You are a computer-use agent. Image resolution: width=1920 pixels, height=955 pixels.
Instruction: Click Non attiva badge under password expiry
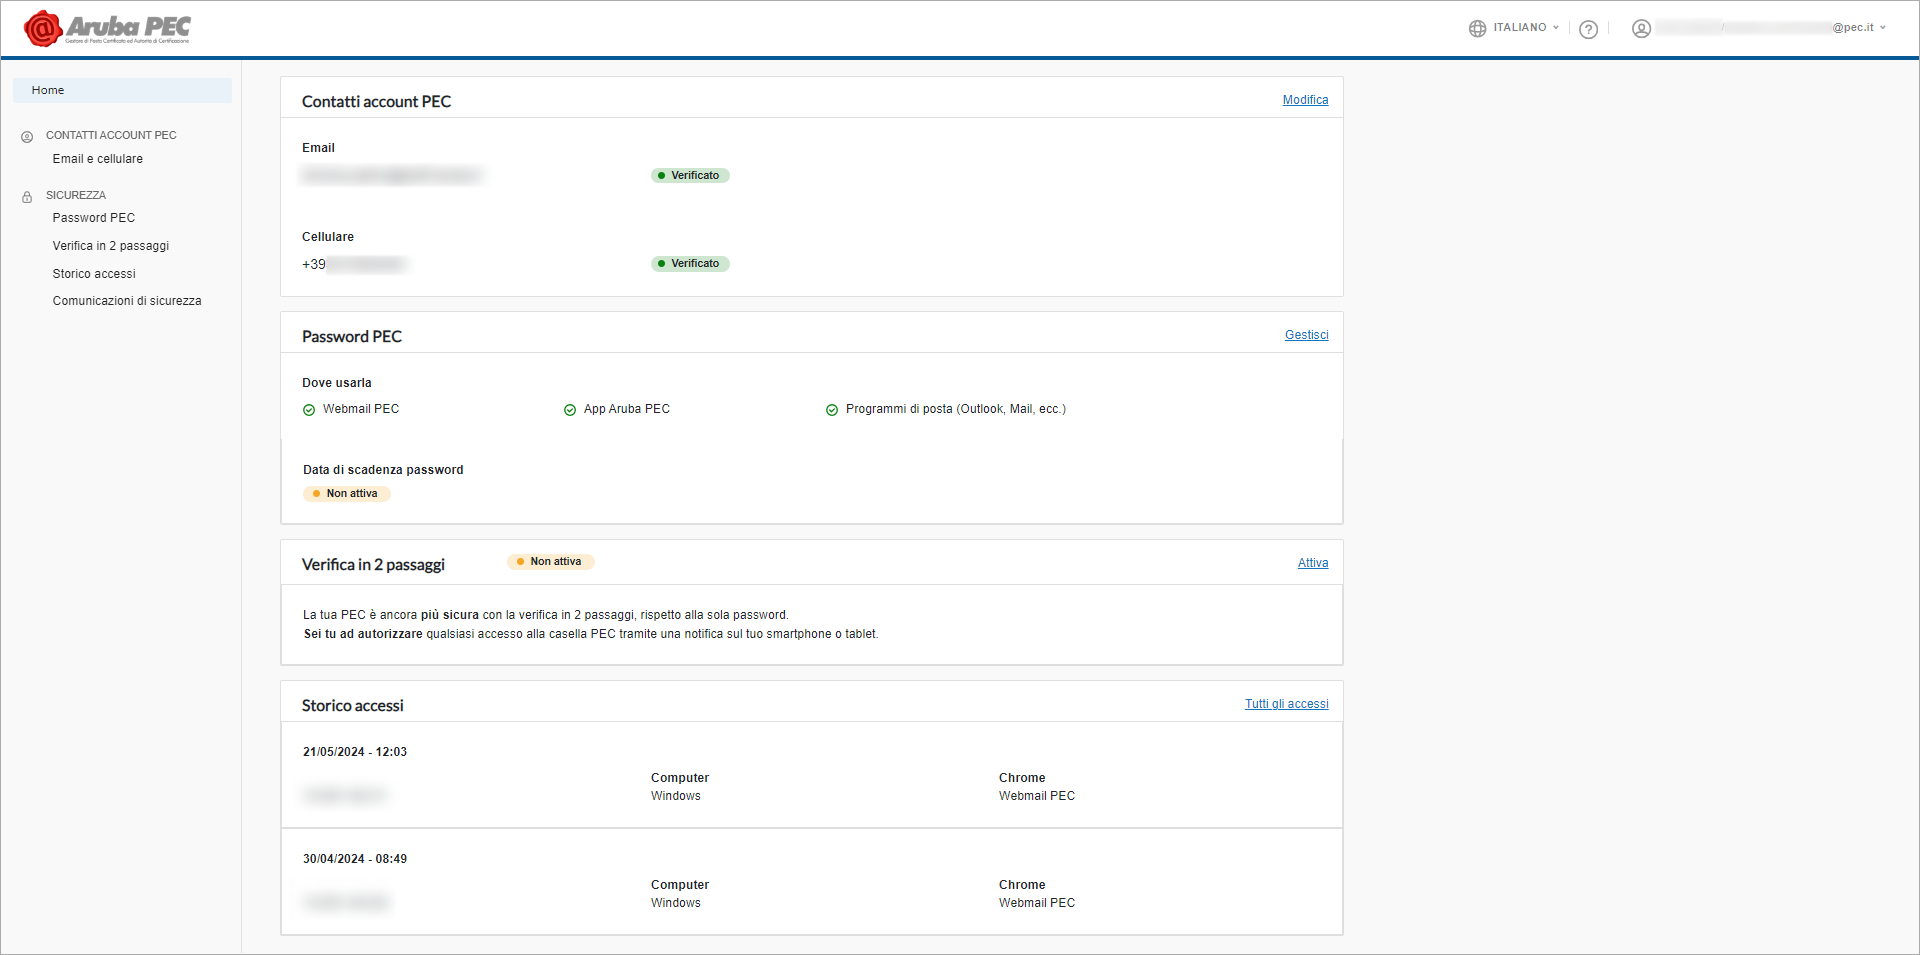[x=346, y=494]
